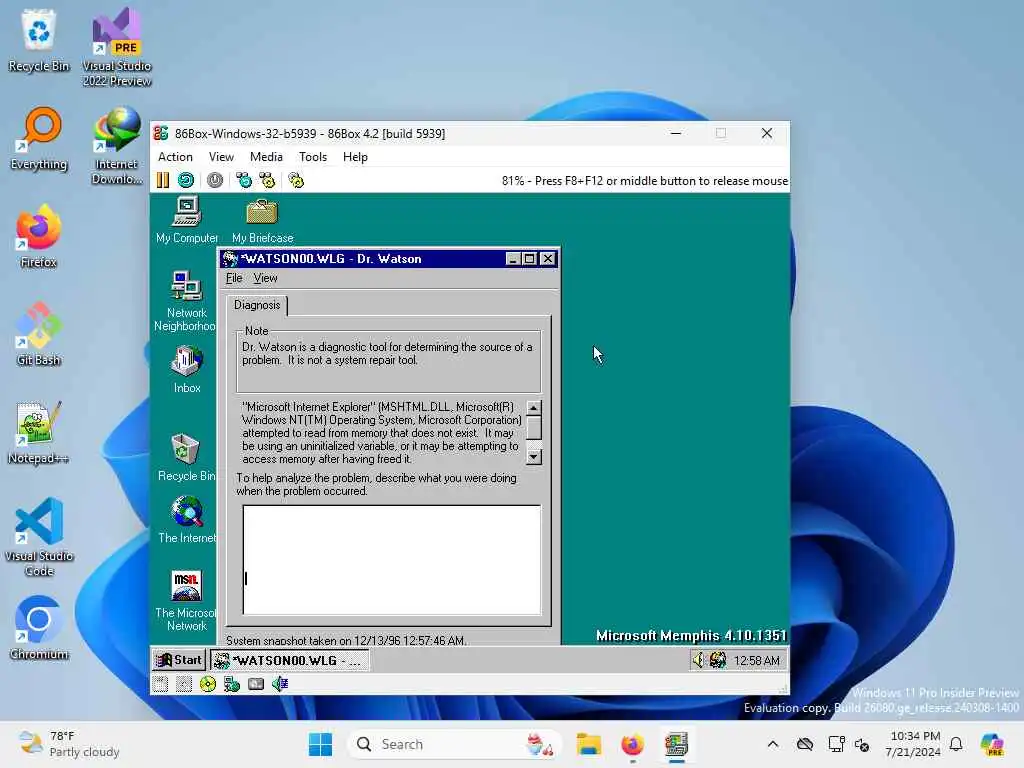Select the Git Bash desktop icon
This screenshot has height=768, width=1024.
tap(39, 334)
